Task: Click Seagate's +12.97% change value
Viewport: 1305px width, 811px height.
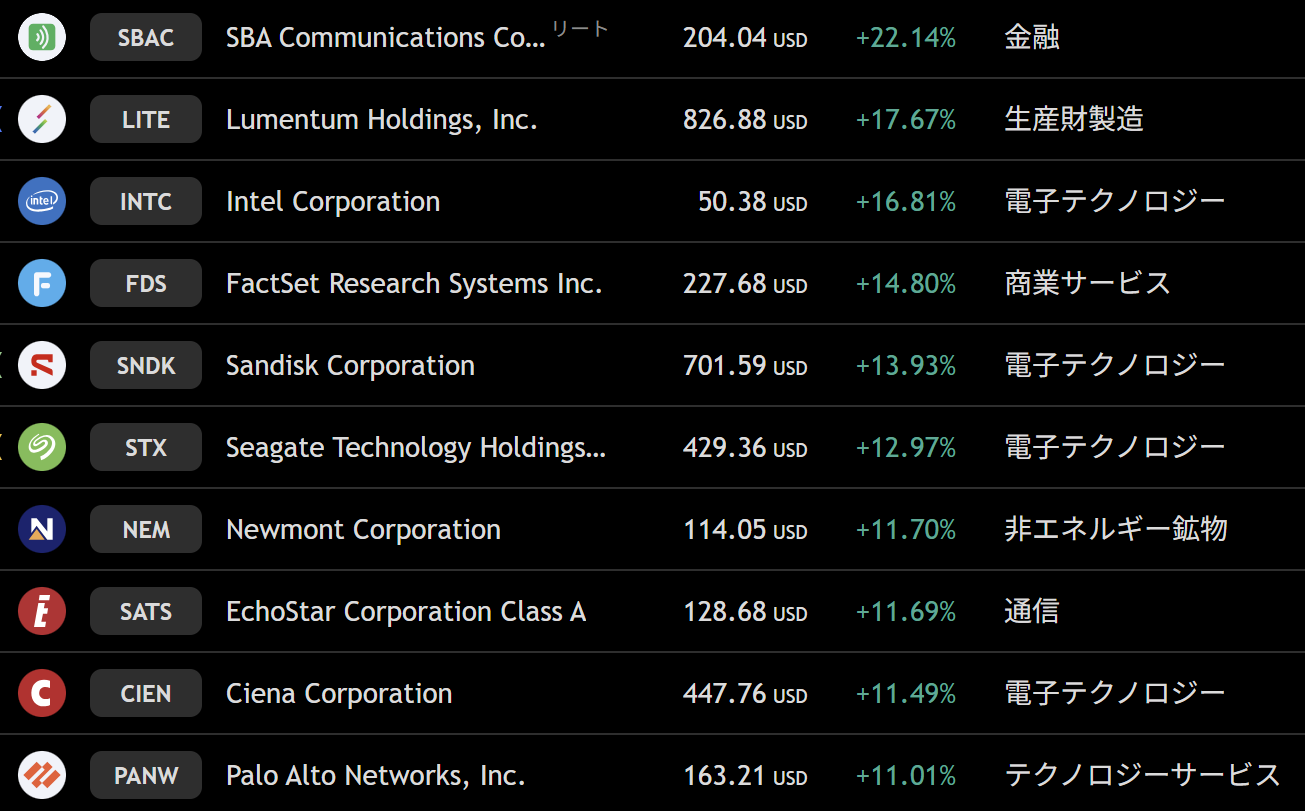Action: pyautogui.click(x=906, y=448)
